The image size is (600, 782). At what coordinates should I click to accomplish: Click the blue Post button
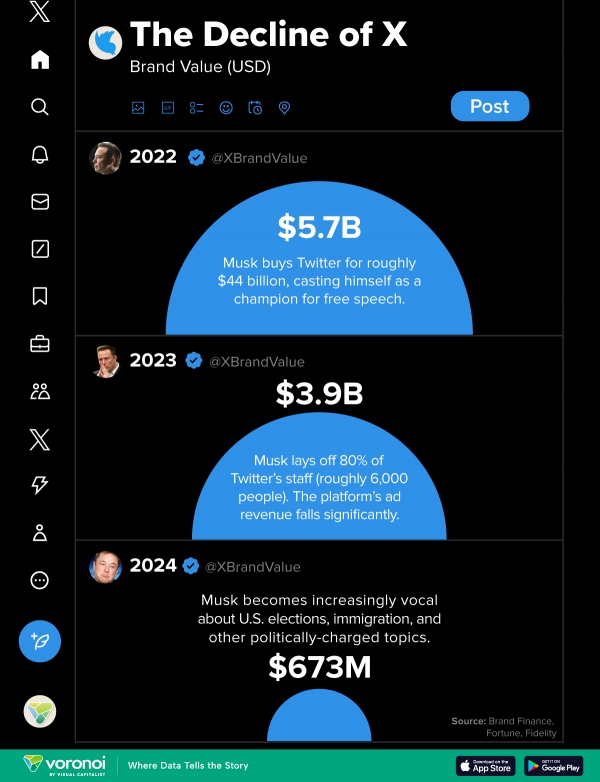click(x=490, y=106)
